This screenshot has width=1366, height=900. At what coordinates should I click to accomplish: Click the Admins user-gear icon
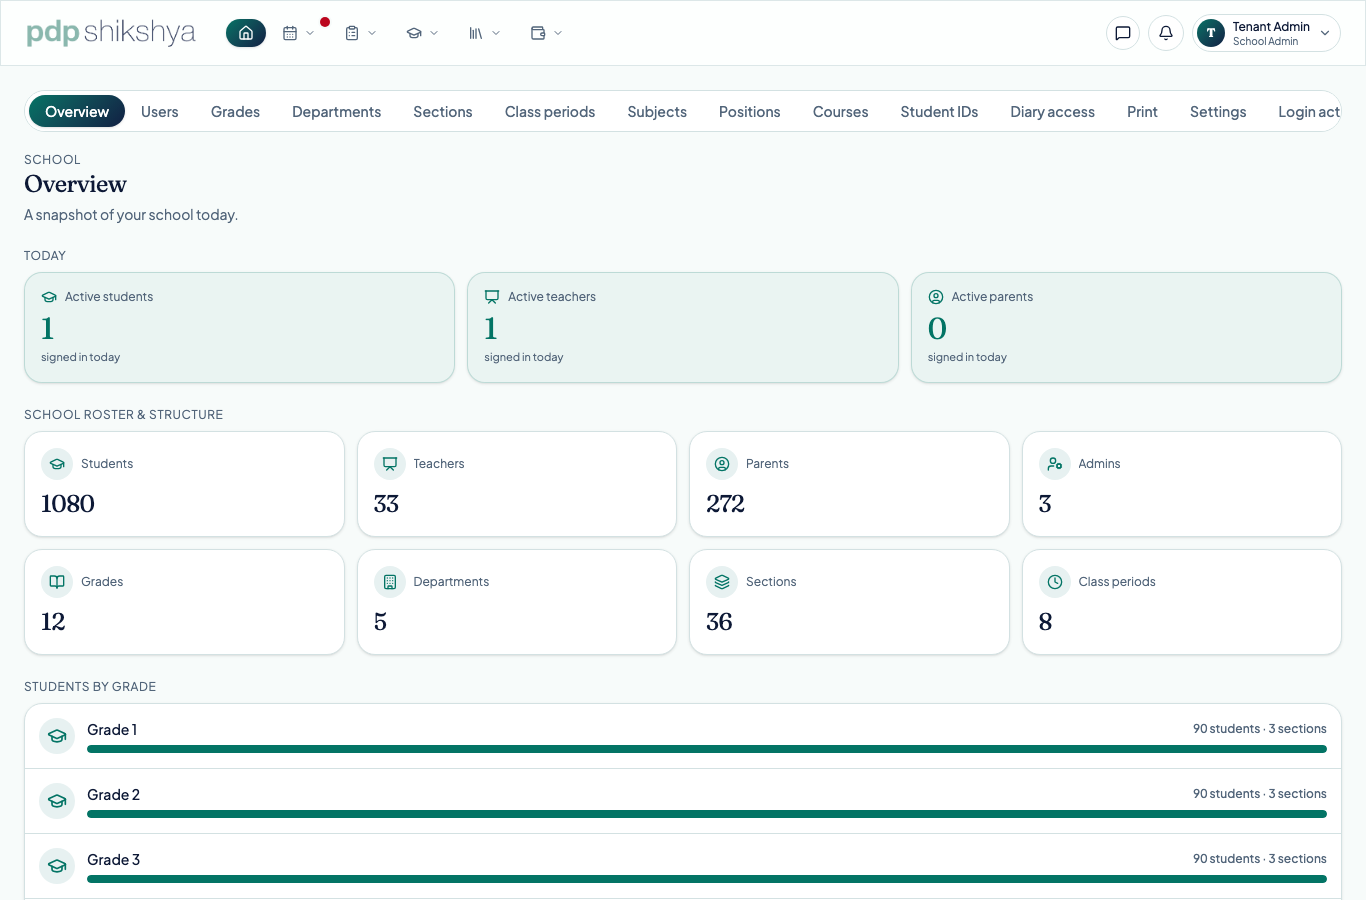tap(1055, 464)
